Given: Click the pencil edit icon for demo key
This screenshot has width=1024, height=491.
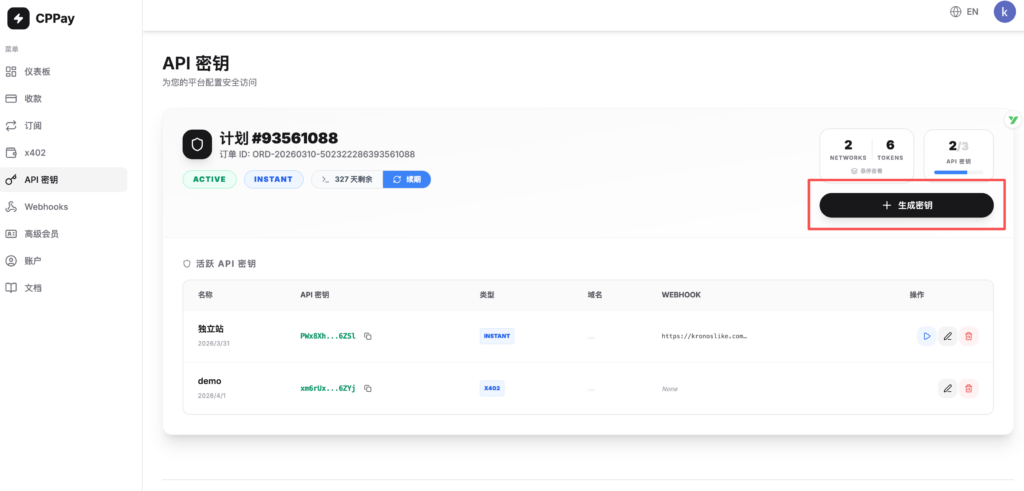Looking at the screenshot, I should click(x=947, y=388).
